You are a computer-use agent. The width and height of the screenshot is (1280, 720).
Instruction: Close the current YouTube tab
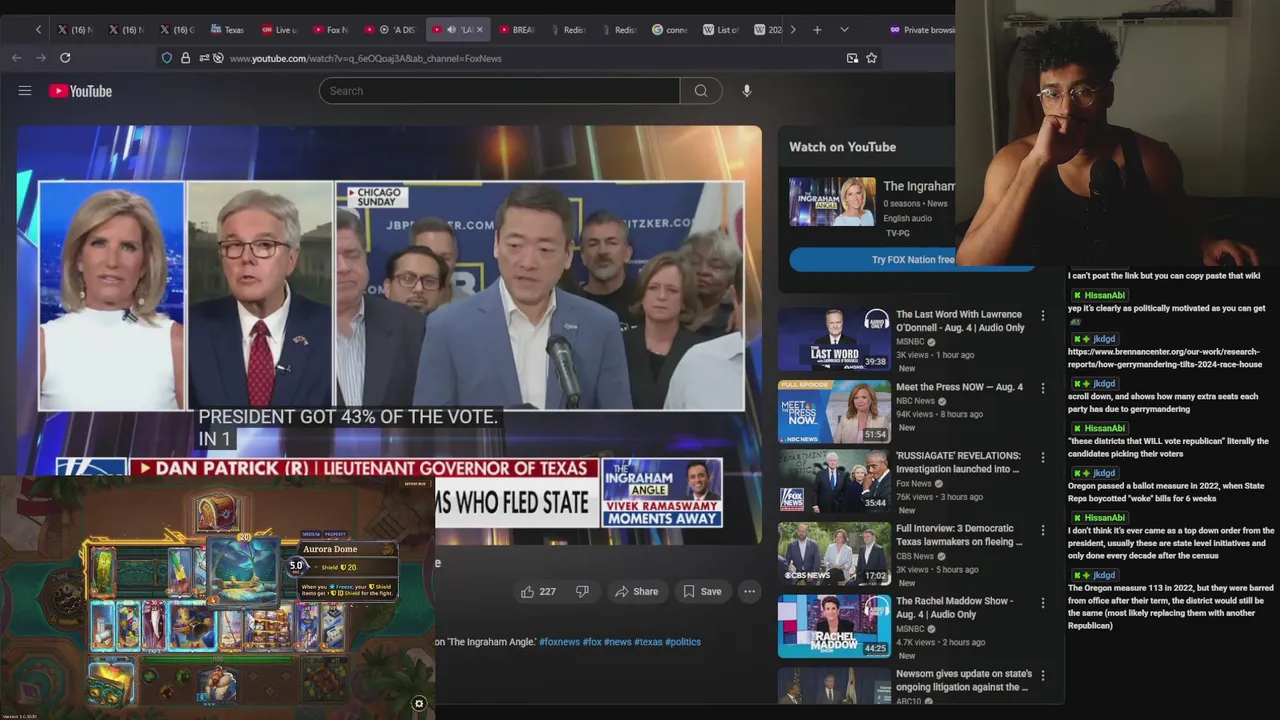point(479,30)
